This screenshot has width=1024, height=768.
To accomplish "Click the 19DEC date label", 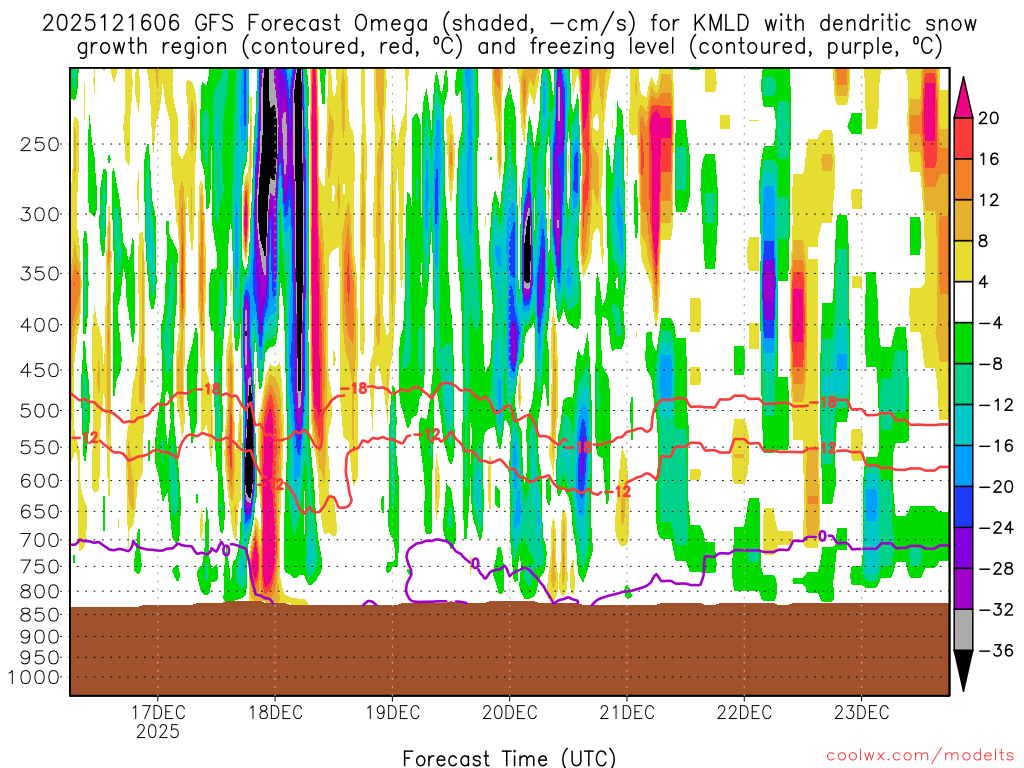I will tap(392, 712).
